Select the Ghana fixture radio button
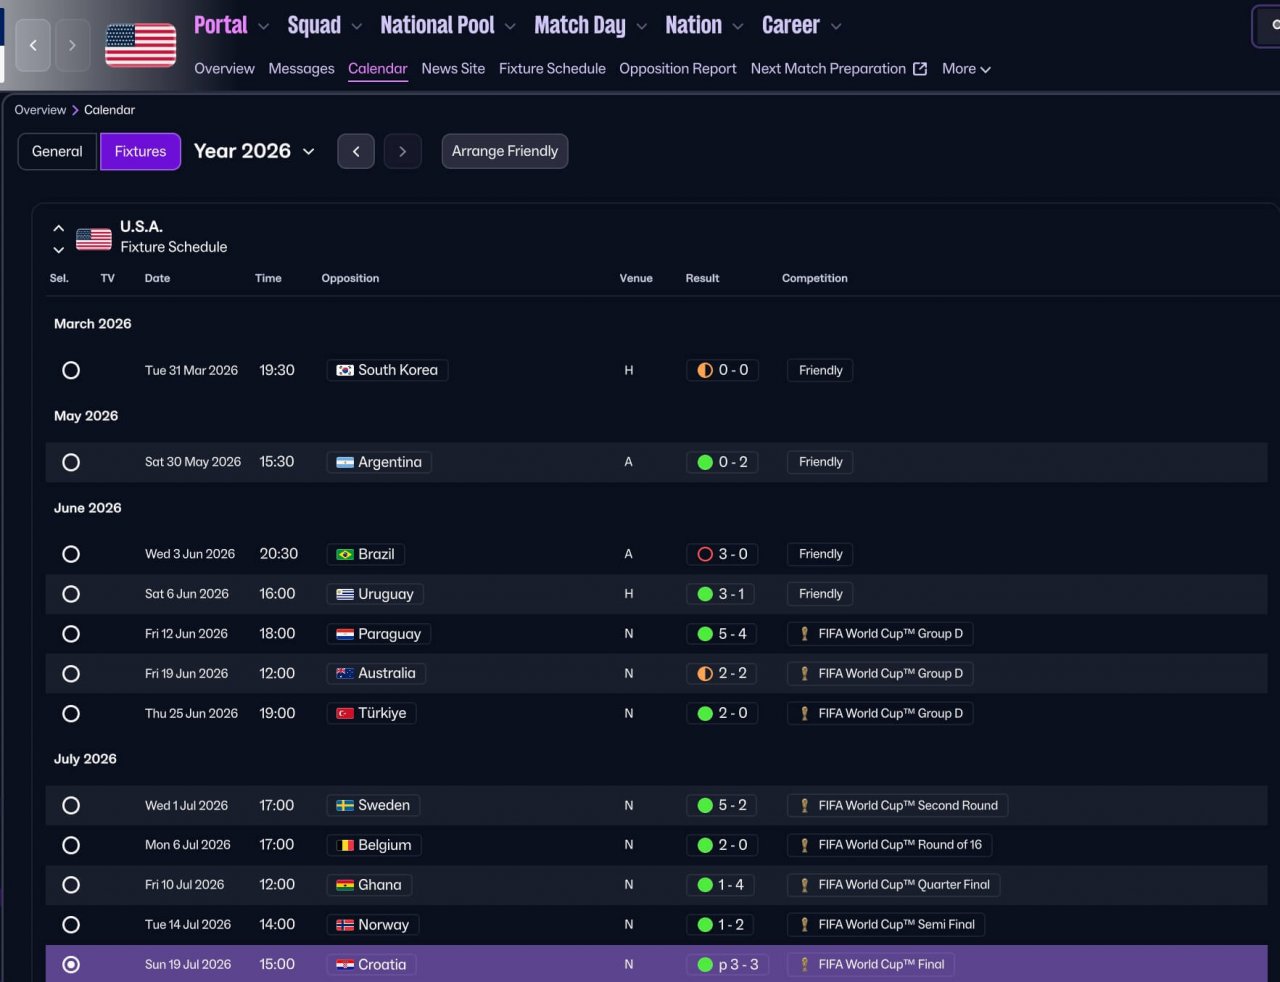Viewport: 1280px width, 982px height. click(71, 885)
